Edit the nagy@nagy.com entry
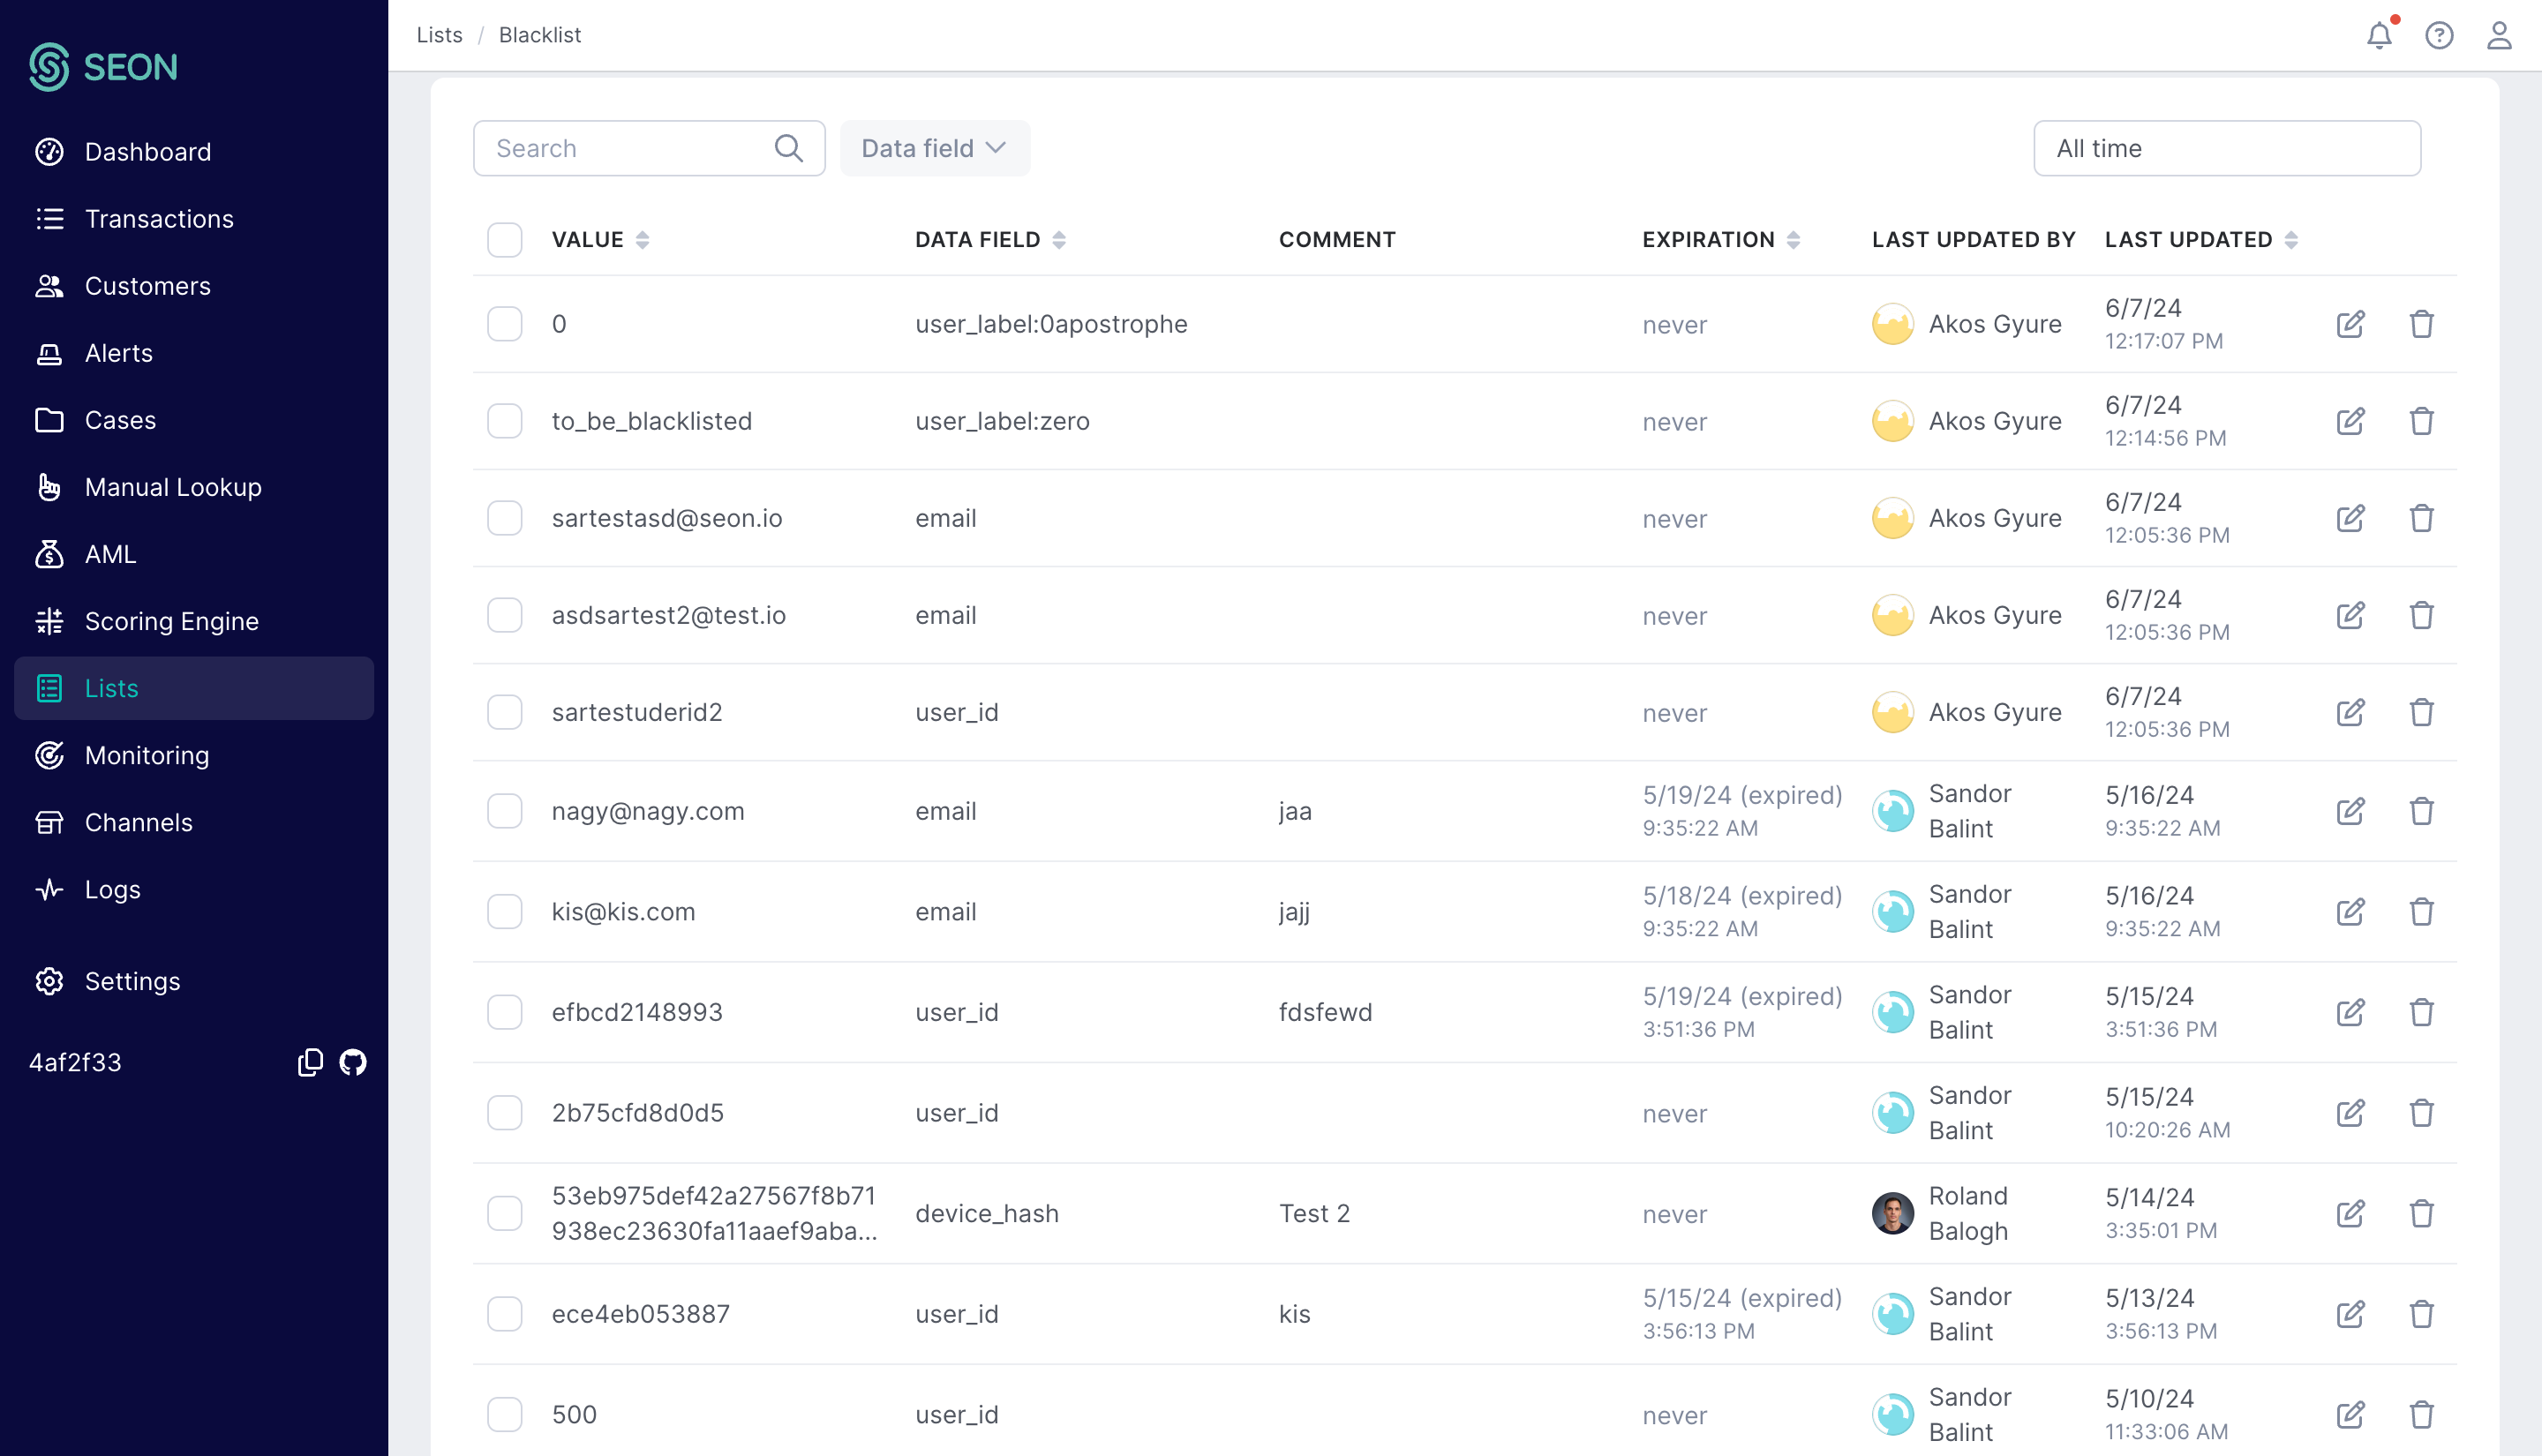This screenshot has height=1456, width=2542. click(2350, 811)
